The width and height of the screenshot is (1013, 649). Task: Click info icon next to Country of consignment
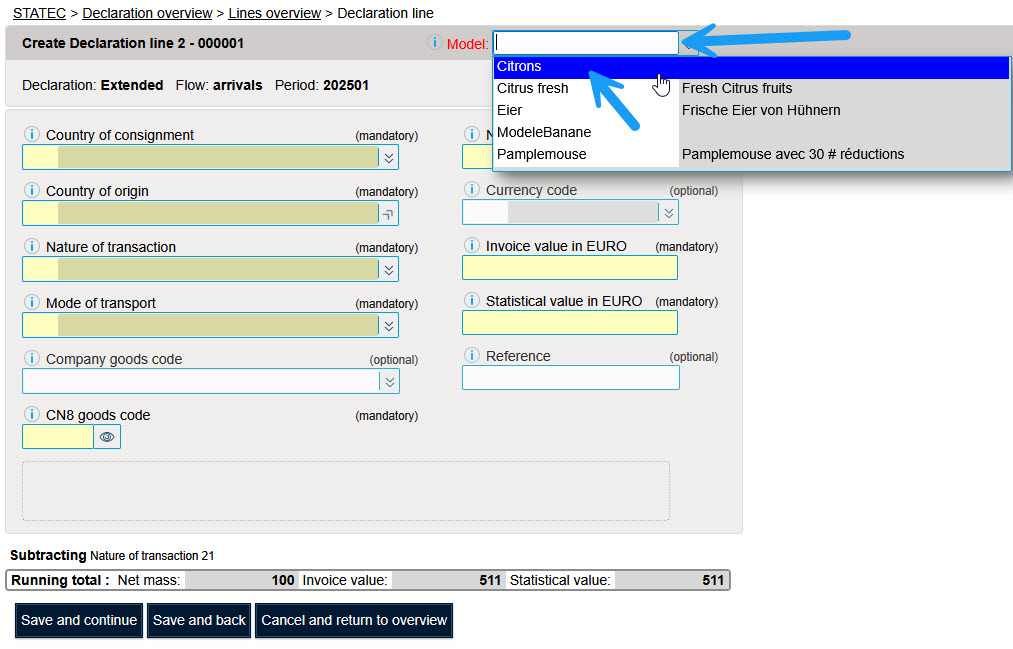31,135
